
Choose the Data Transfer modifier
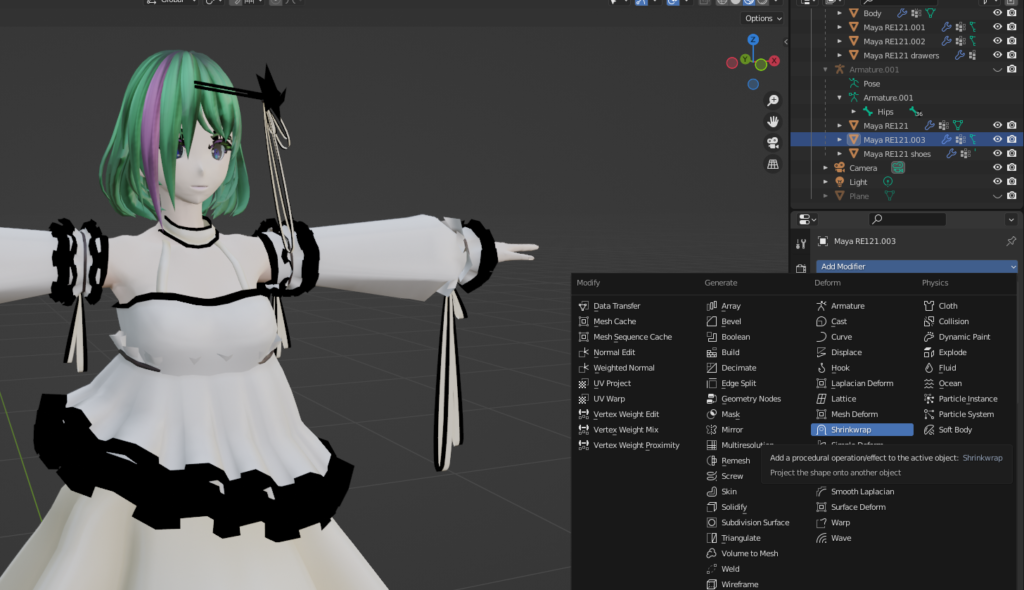coord(609,306)
